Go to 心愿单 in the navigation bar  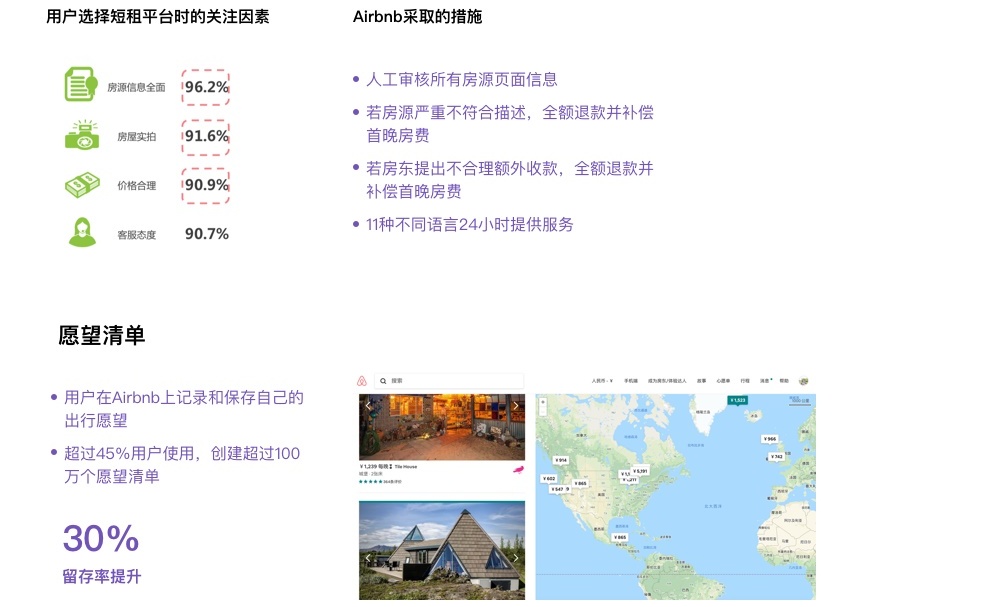click(723, 381)
